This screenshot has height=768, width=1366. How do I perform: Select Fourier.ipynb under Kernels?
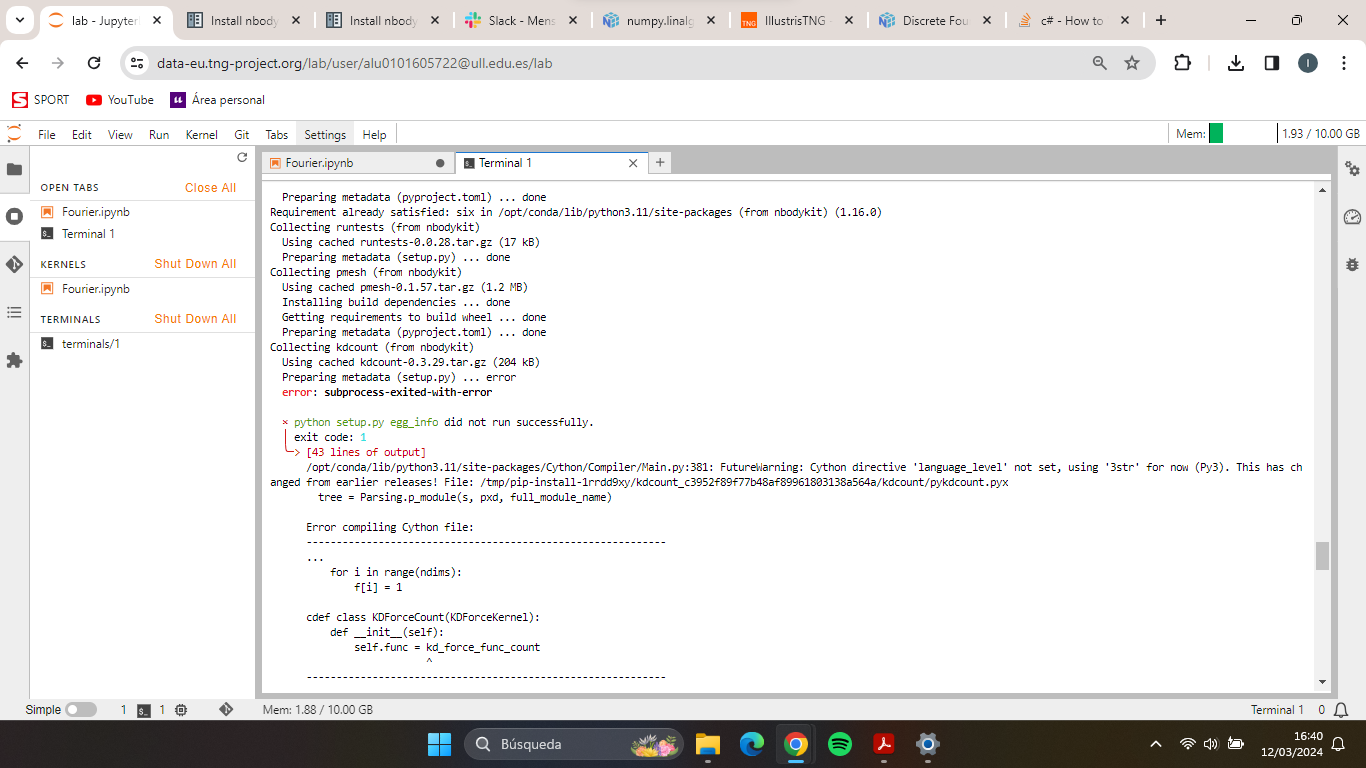pos(143,289)
